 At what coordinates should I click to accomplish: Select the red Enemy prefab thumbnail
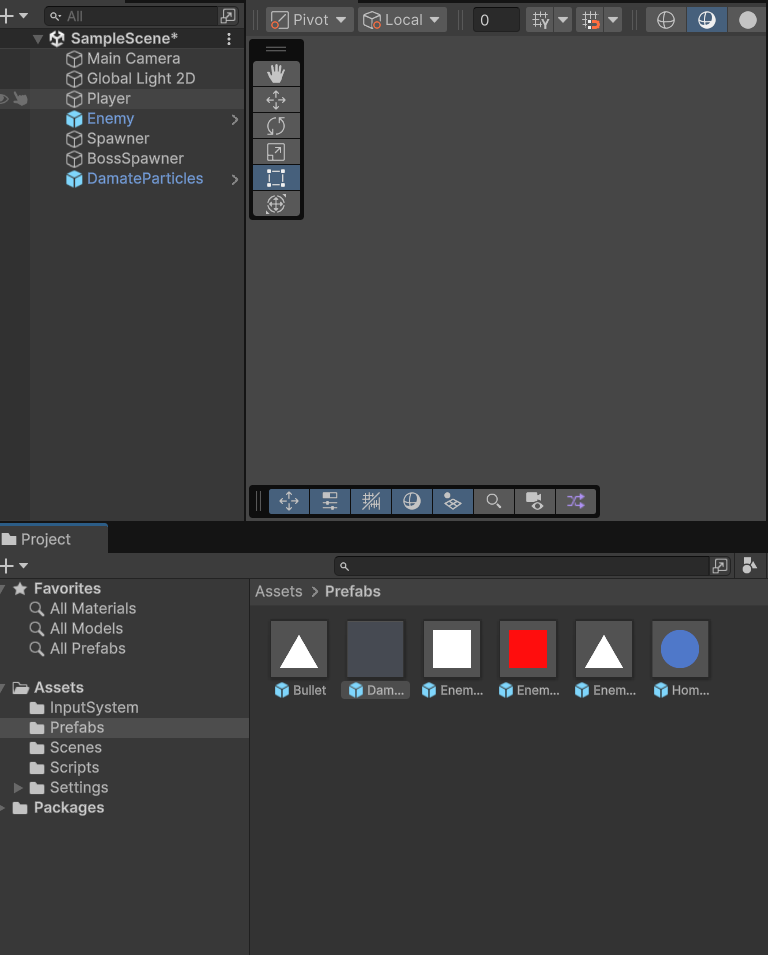point(528,650)
